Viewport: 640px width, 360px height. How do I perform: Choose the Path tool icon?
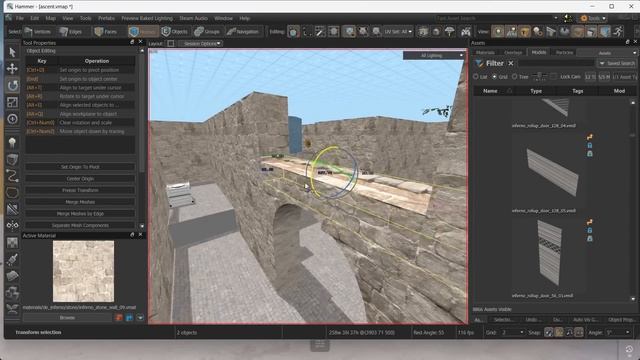tap(12, 176)
